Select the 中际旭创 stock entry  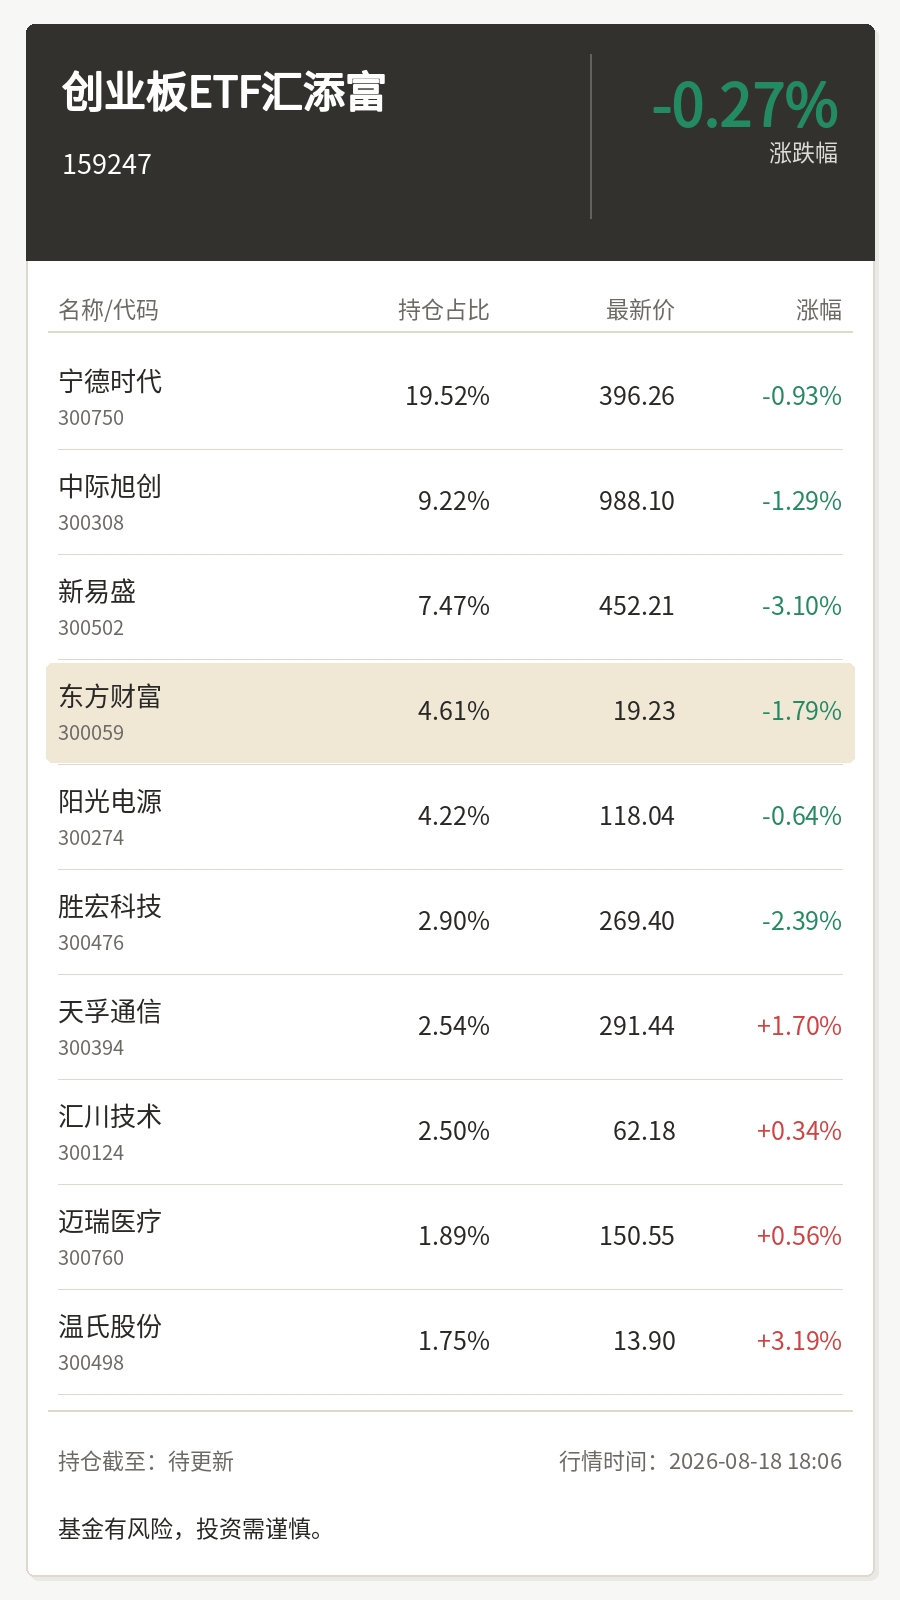pyautogui.click(x=450, y=502)
